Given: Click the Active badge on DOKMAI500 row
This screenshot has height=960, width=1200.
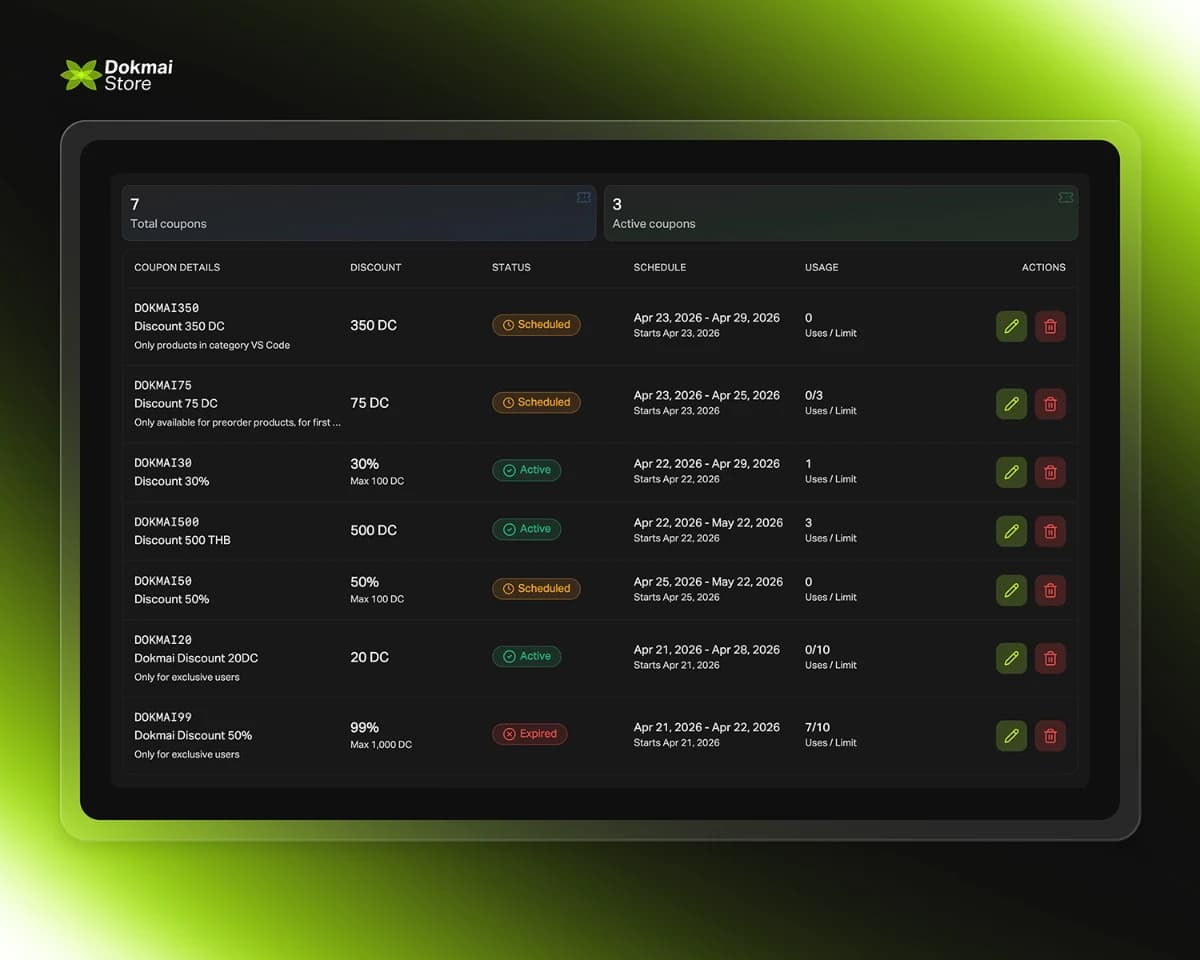Looking at the screenshot, I should [526, 529].
